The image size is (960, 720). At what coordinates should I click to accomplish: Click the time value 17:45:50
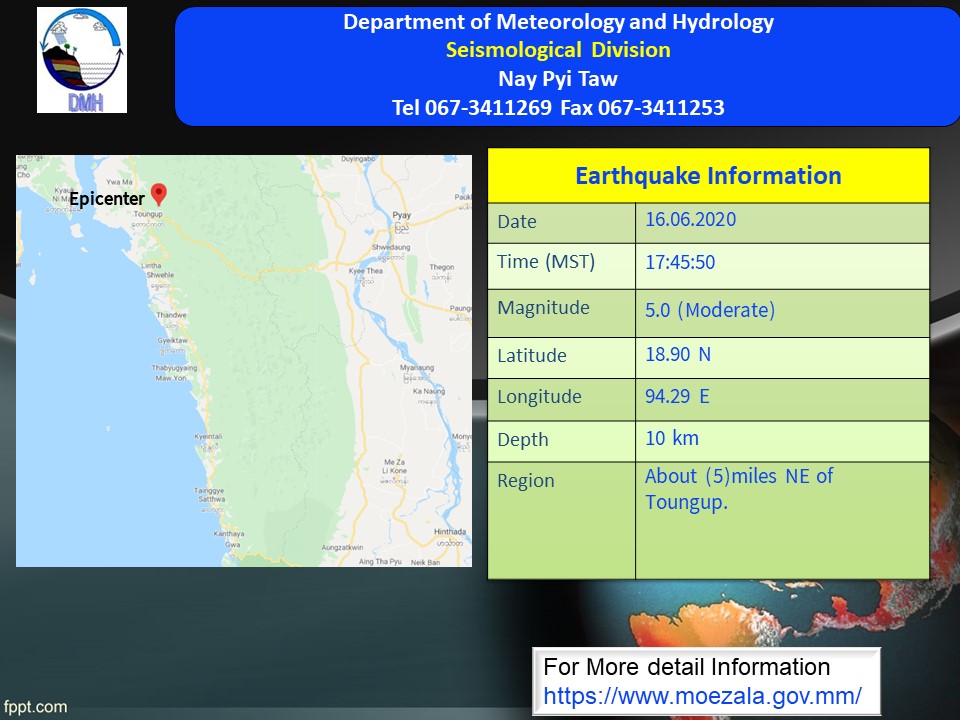680,262
